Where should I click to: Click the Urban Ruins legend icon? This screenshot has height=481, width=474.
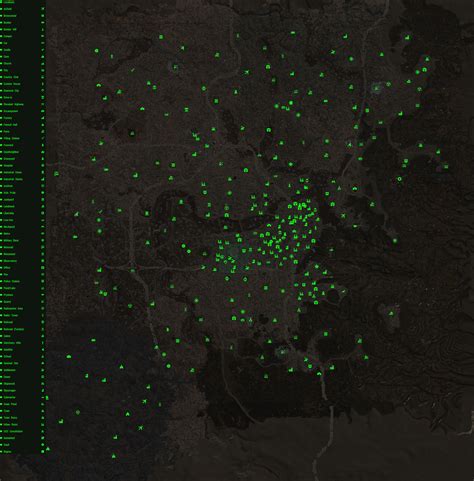coord(43,425)
